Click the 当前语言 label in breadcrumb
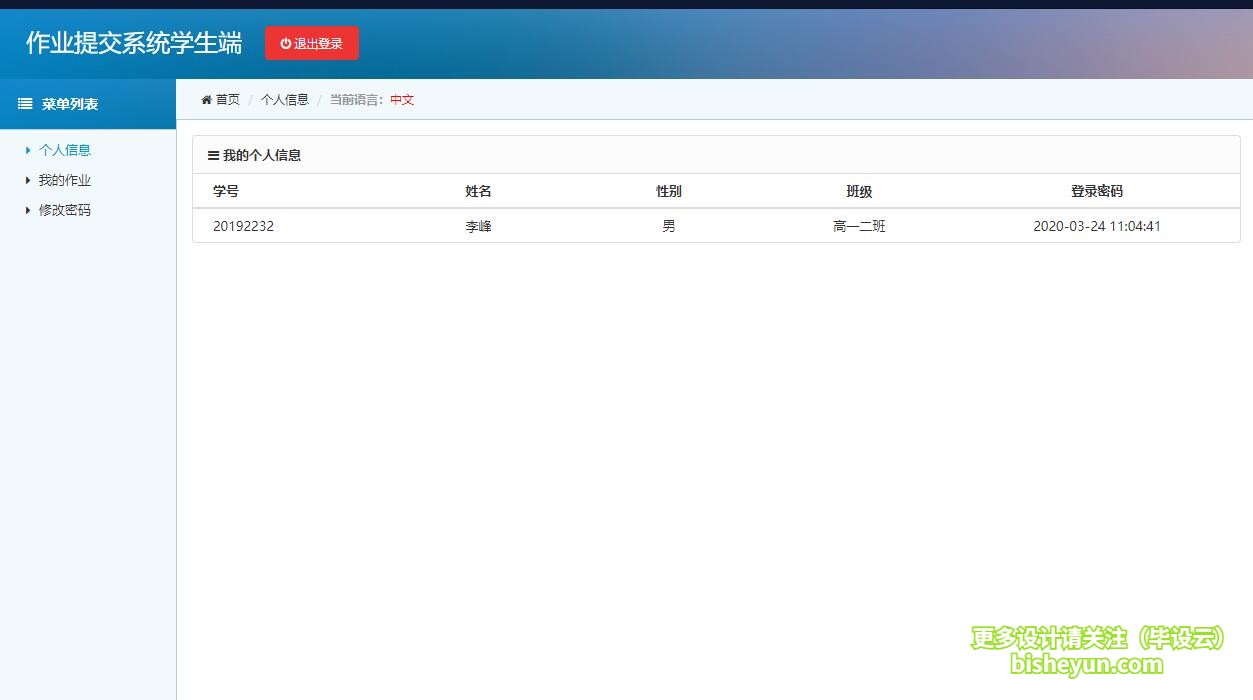 coord(354,100)
